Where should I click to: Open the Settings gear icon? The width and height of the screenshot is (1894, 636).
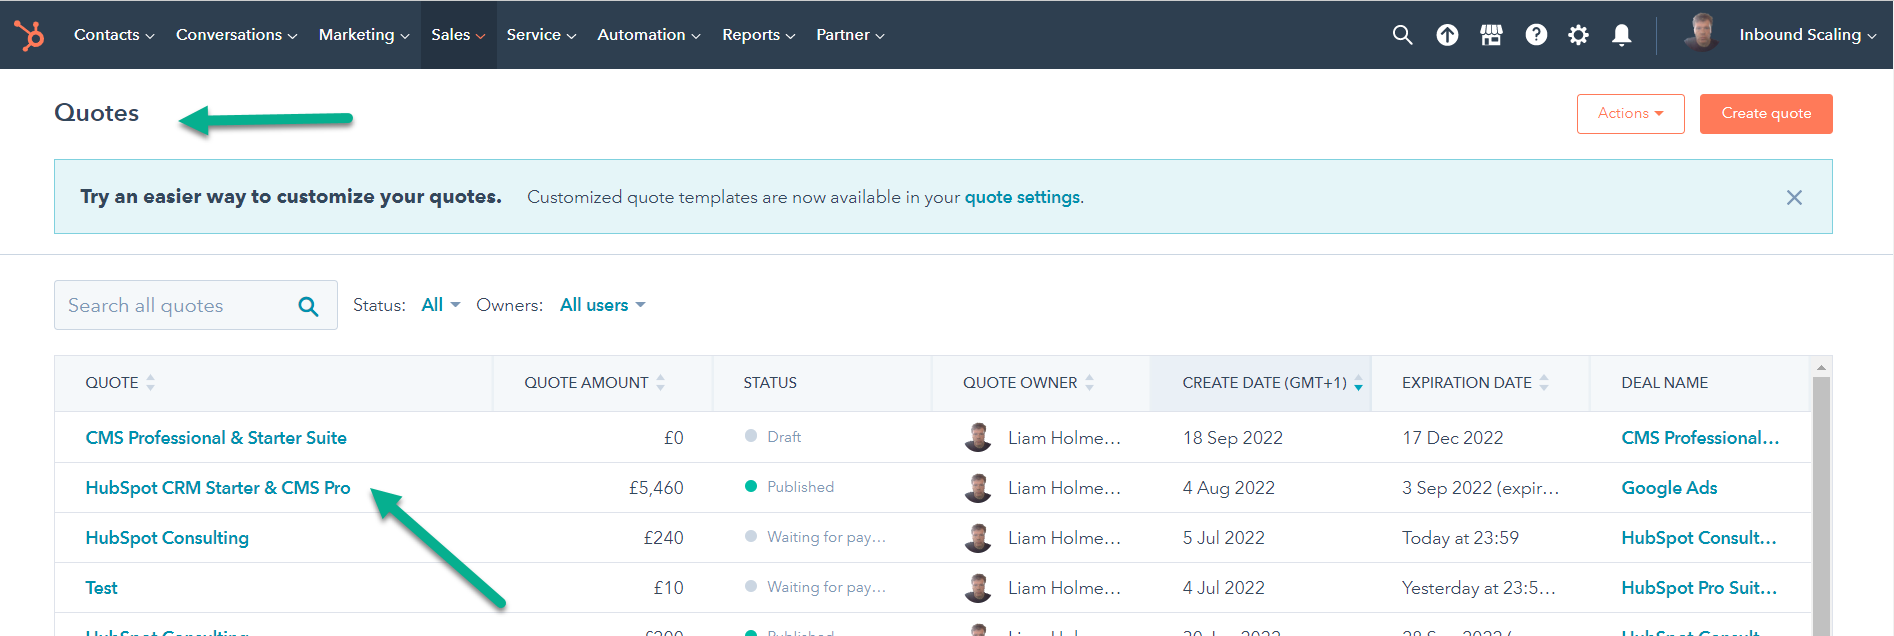(1578, 35)
